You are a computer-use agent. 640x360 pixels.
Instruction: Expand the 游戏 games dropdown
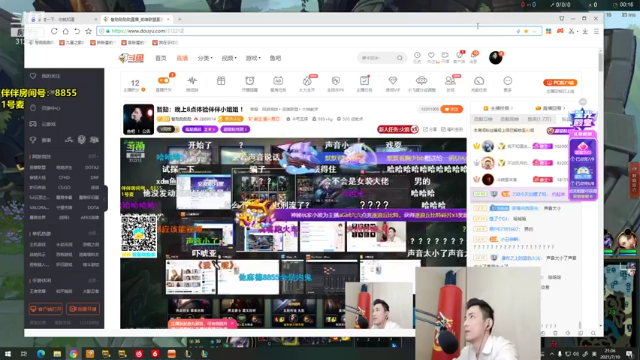(253, 58)
